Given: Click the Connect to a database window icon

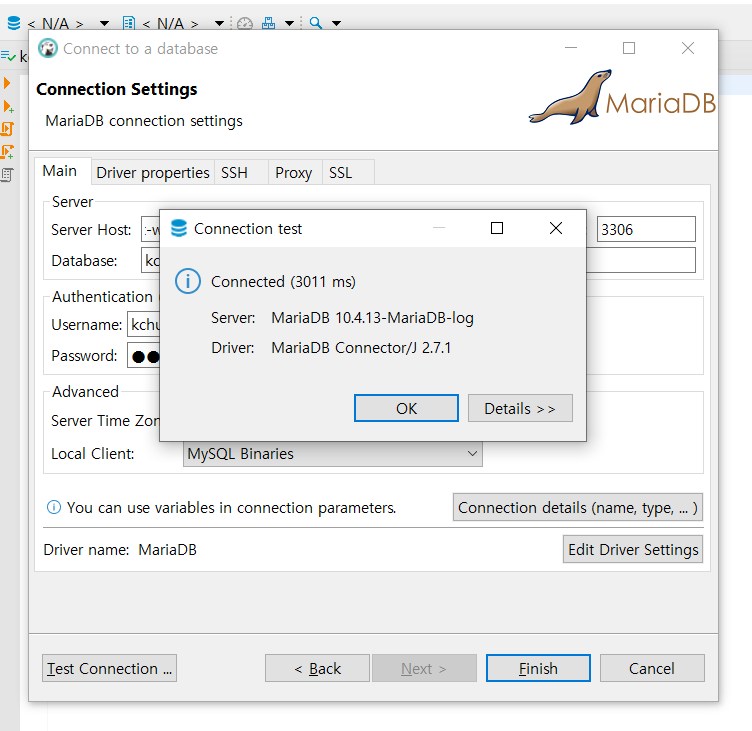Looking at the screenshot, I should coord(47,48).
